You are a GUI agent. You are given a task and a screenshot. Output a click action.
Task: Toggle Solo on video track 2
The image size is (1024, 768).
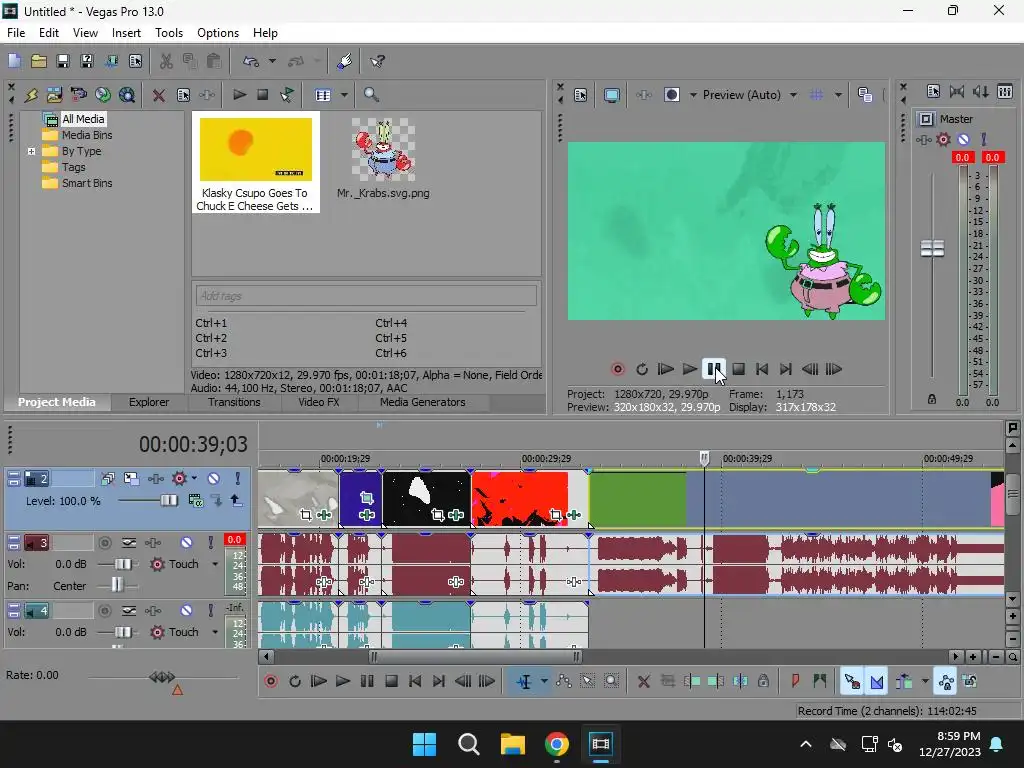238,479
